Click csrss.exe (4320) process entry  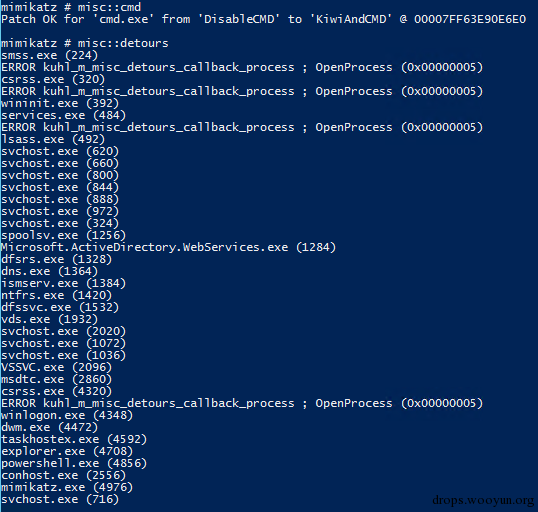tap(56, 392)
